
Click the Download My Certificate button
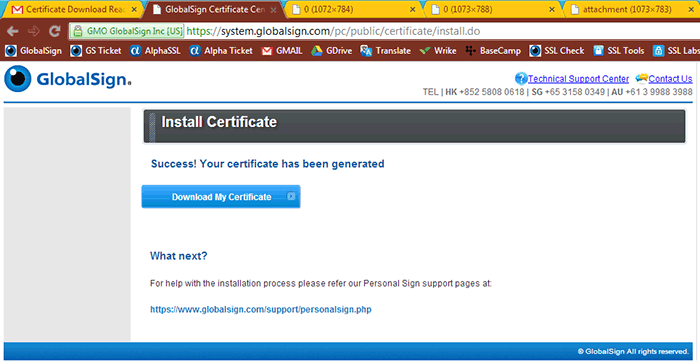coord(221,197)
